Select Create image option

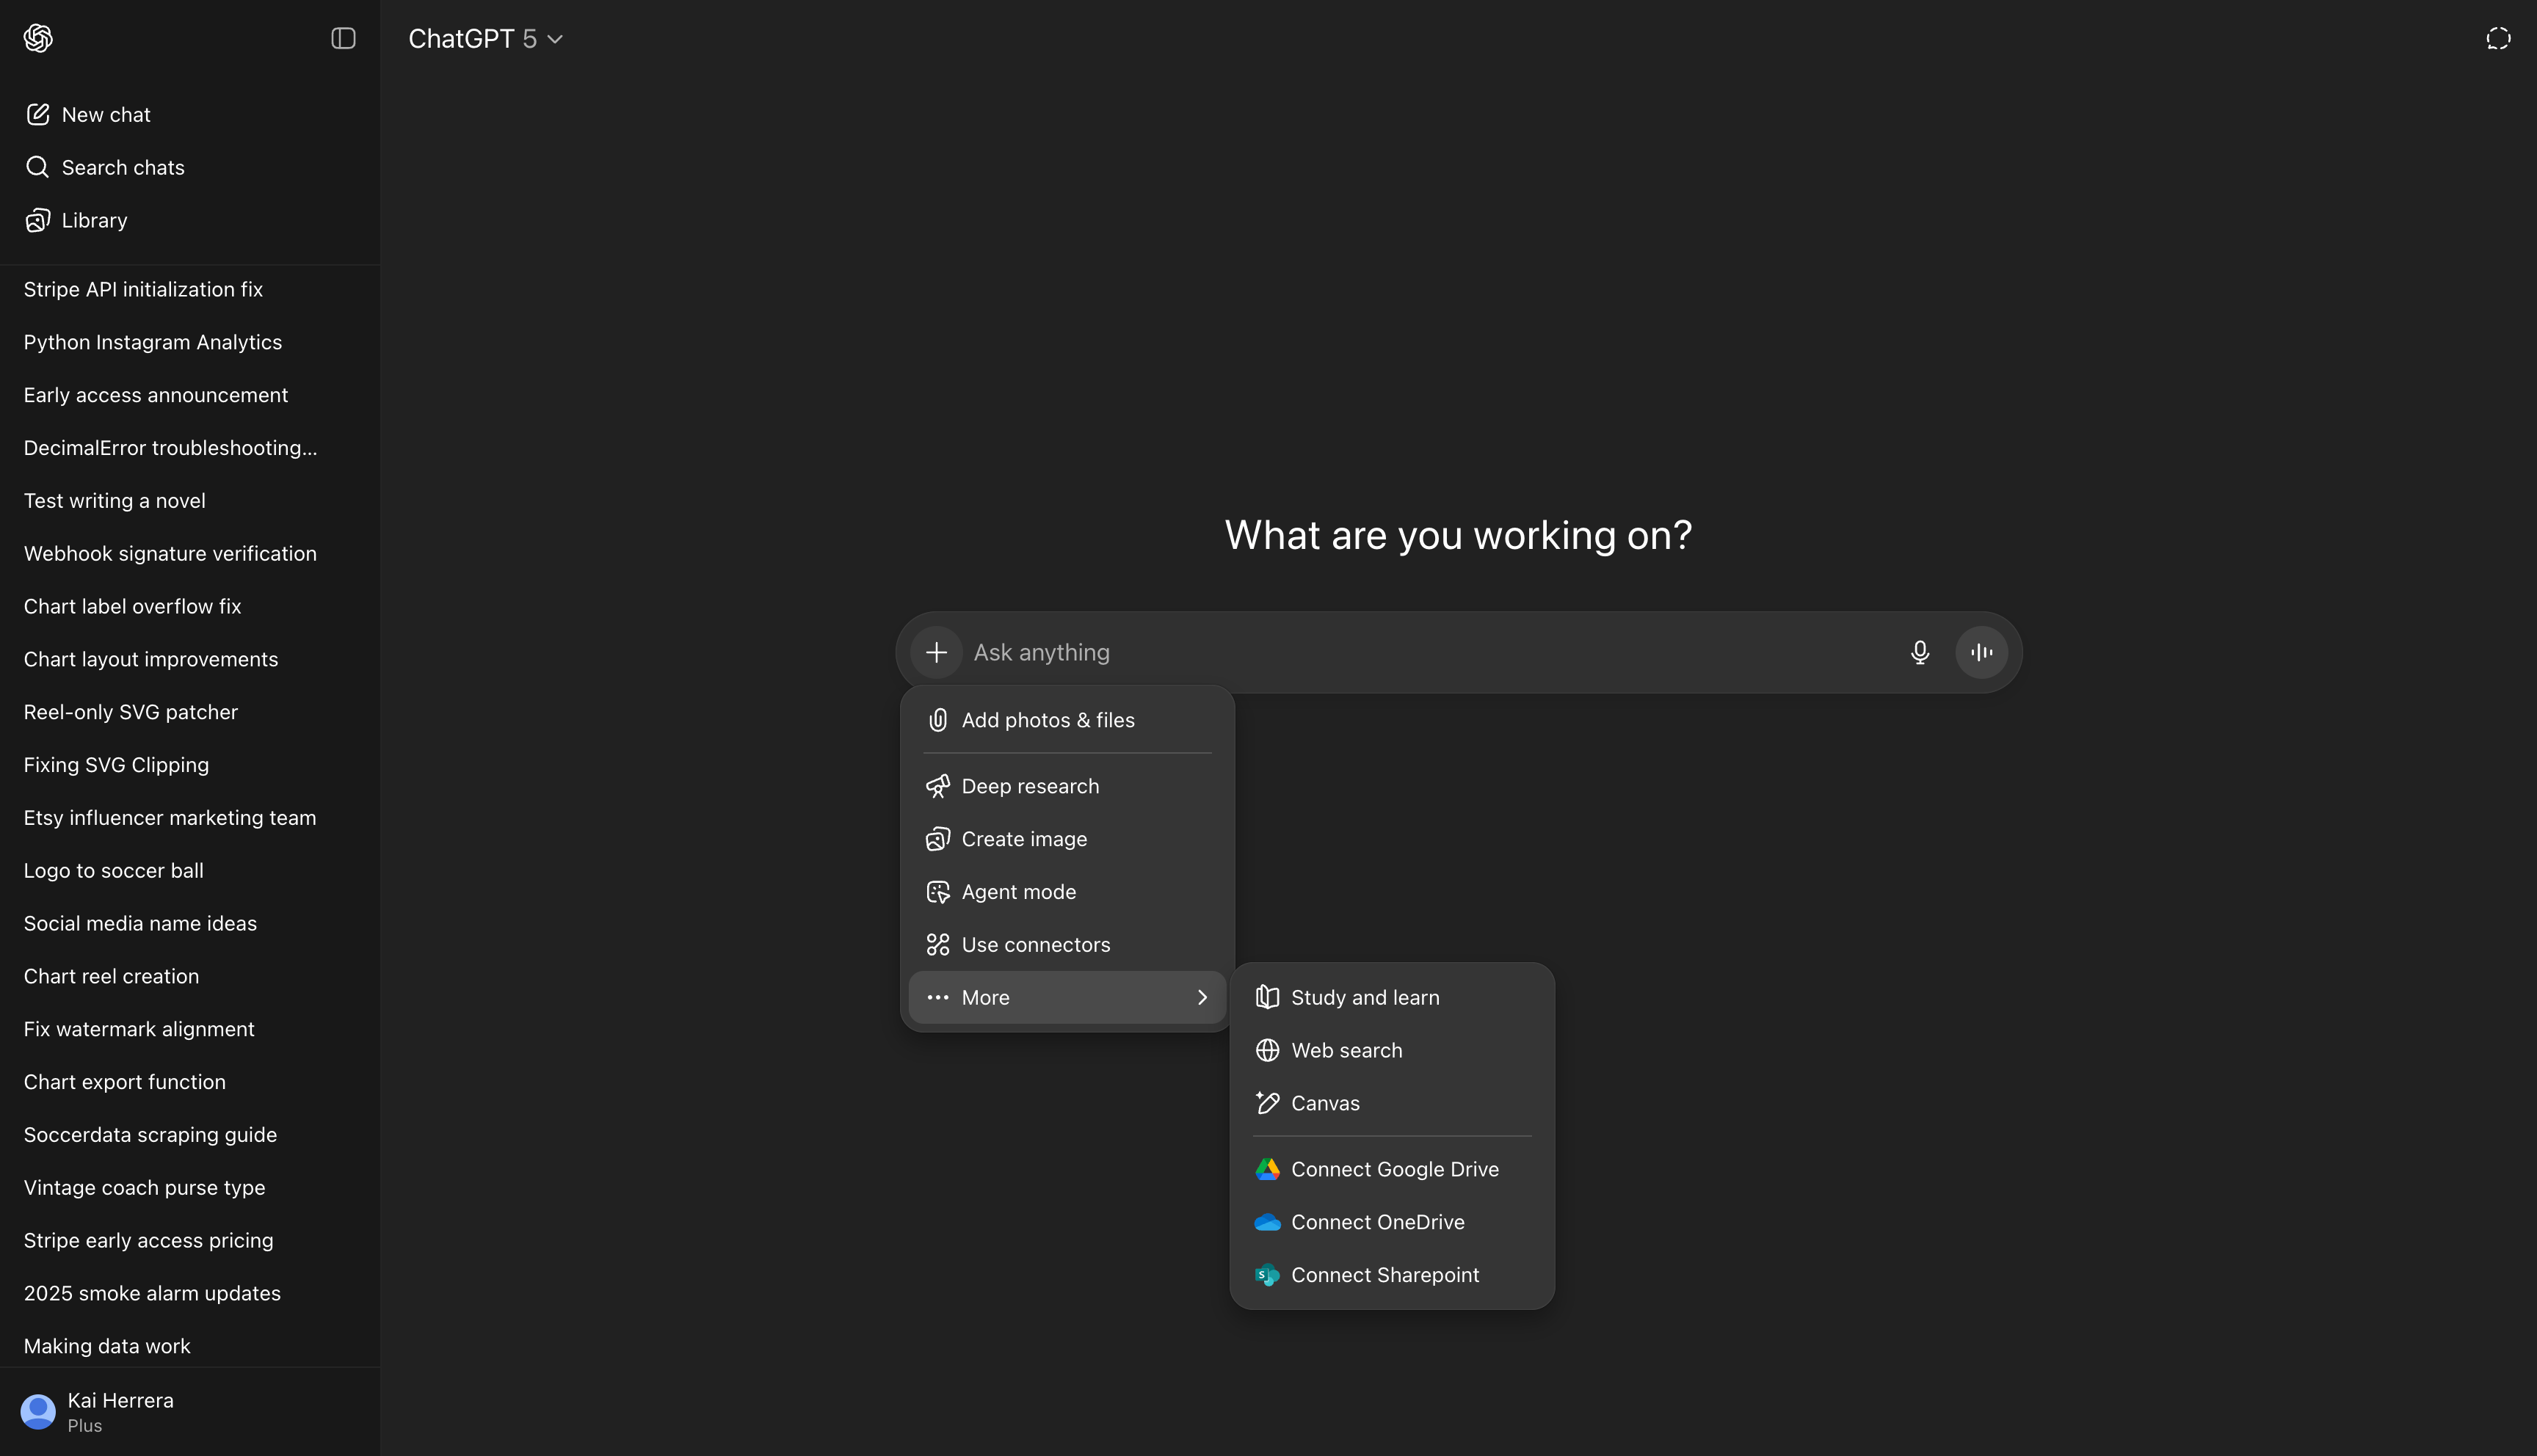(x=1023, y=839)
